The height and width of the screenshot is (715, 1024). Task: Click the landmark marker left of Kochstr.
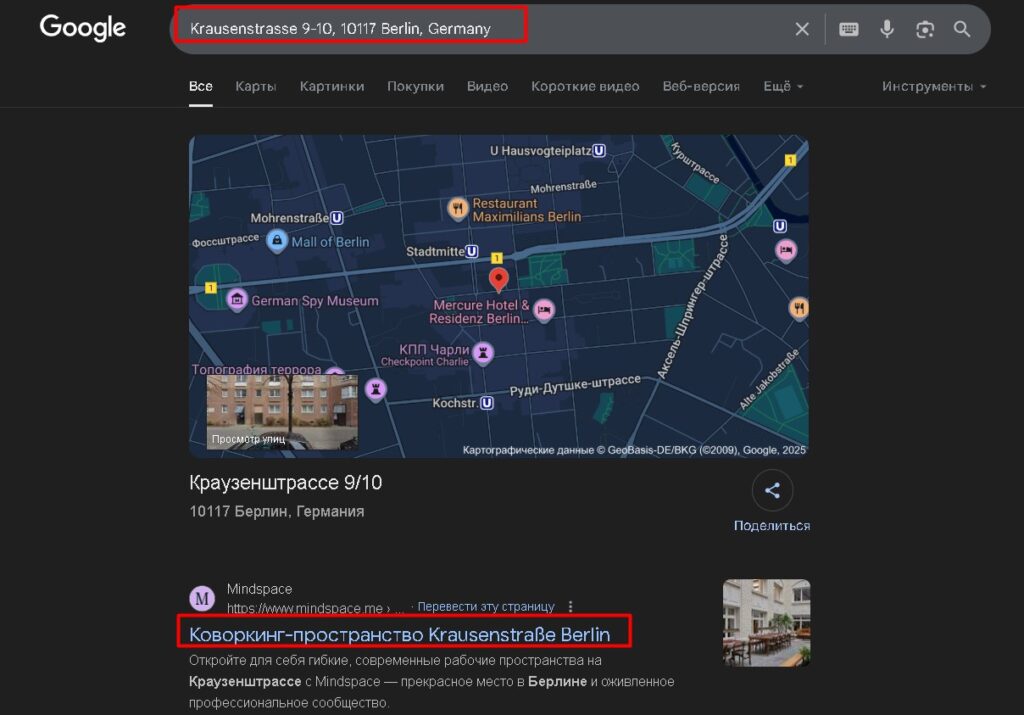pos(376,390)
